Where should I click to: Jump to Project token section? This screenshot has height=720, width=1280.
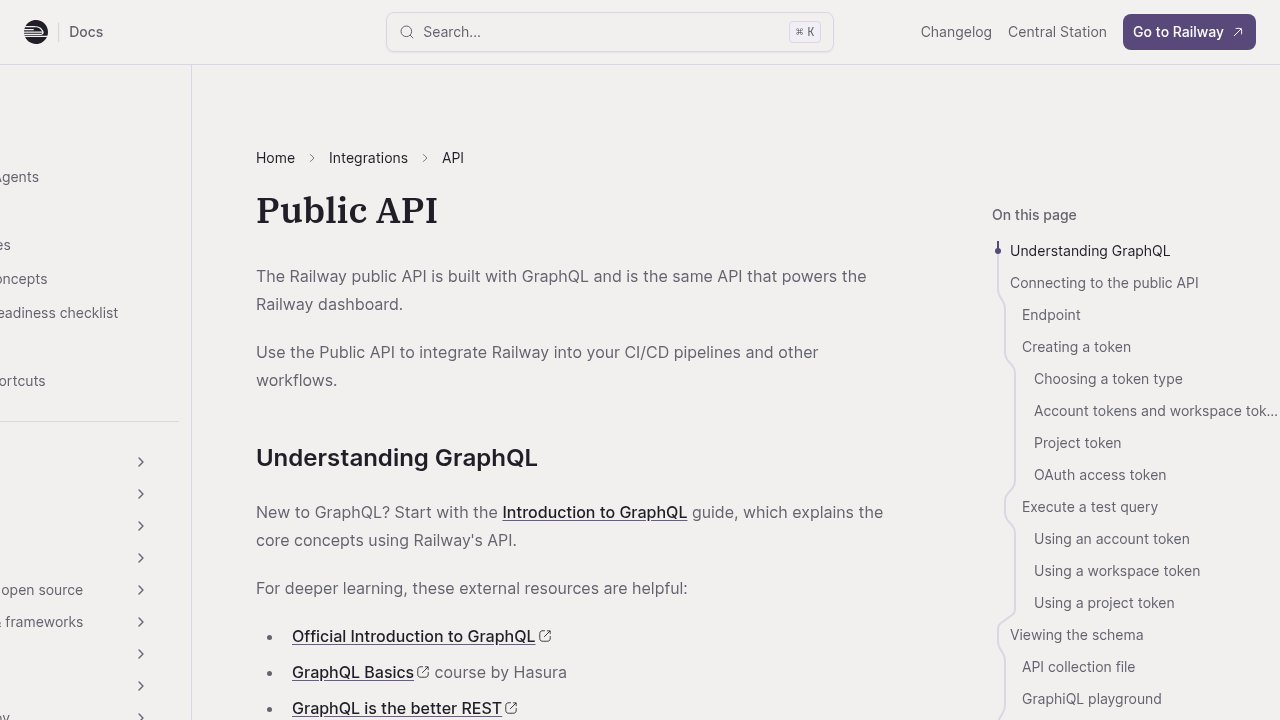pos(1077,443)
